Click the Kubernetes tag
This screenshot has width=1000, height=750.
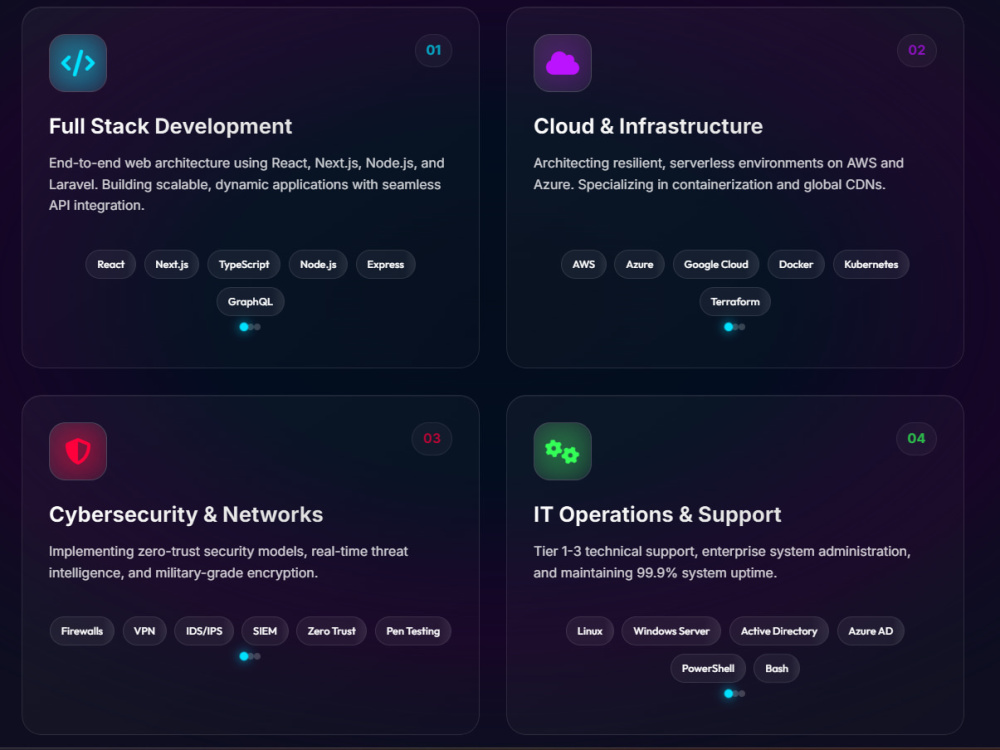click(x=871, y=265)
